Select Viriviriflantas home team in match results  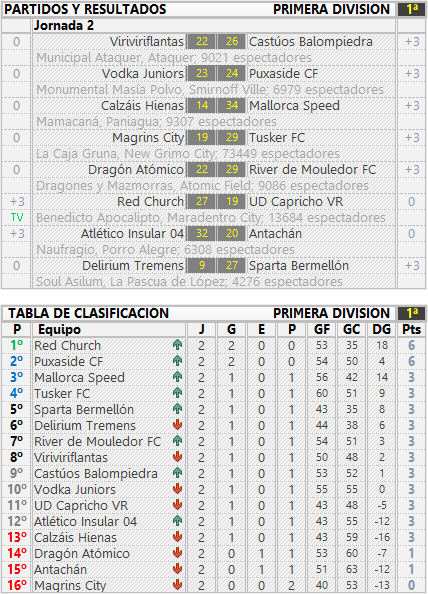(x=147, y=42)
